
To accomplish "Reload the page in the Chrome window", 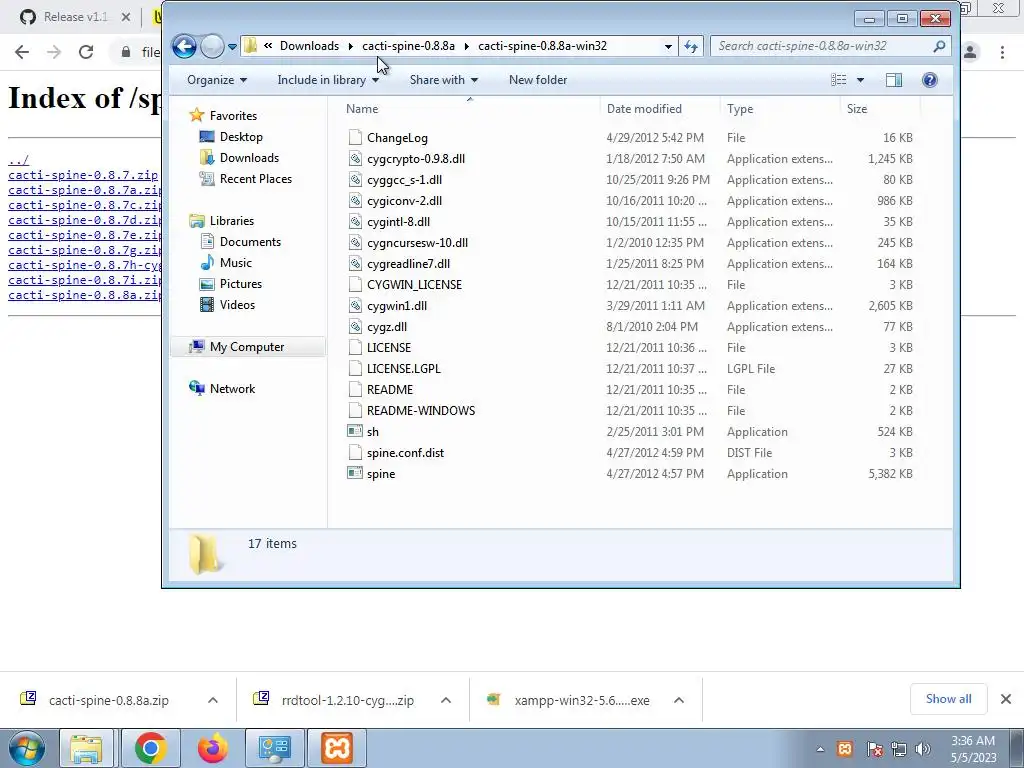I will tap(86, 52).
